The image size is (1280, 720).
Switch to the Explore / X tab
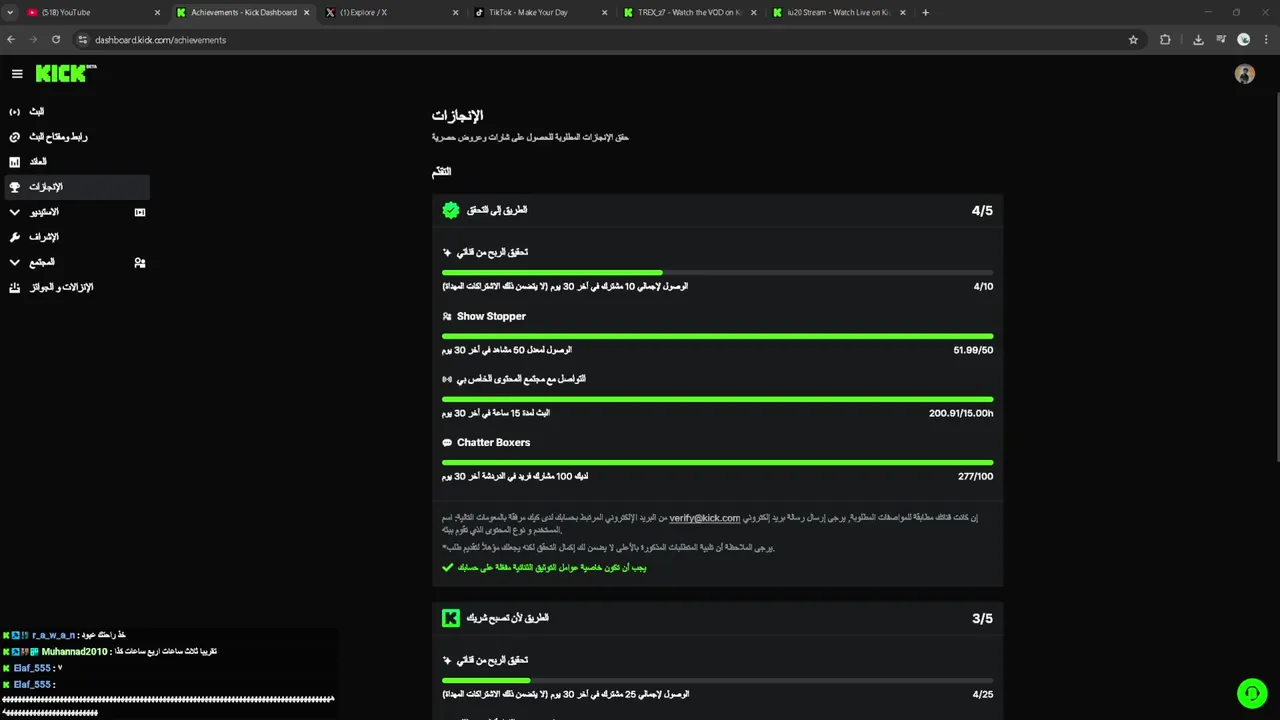[368, 13]
